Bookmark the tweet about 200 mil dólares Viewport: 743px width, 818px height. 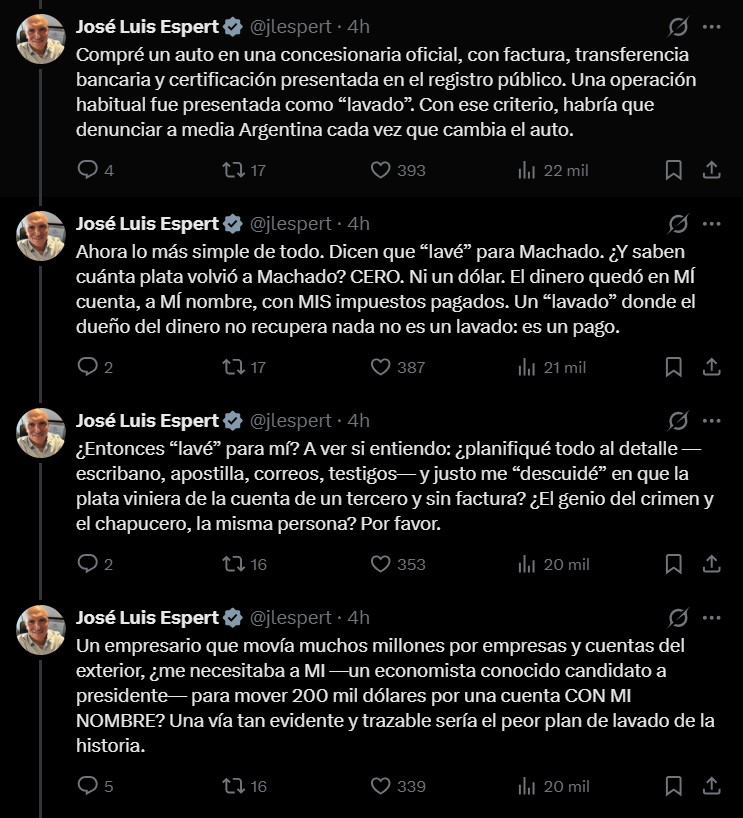tap(674, 786)
